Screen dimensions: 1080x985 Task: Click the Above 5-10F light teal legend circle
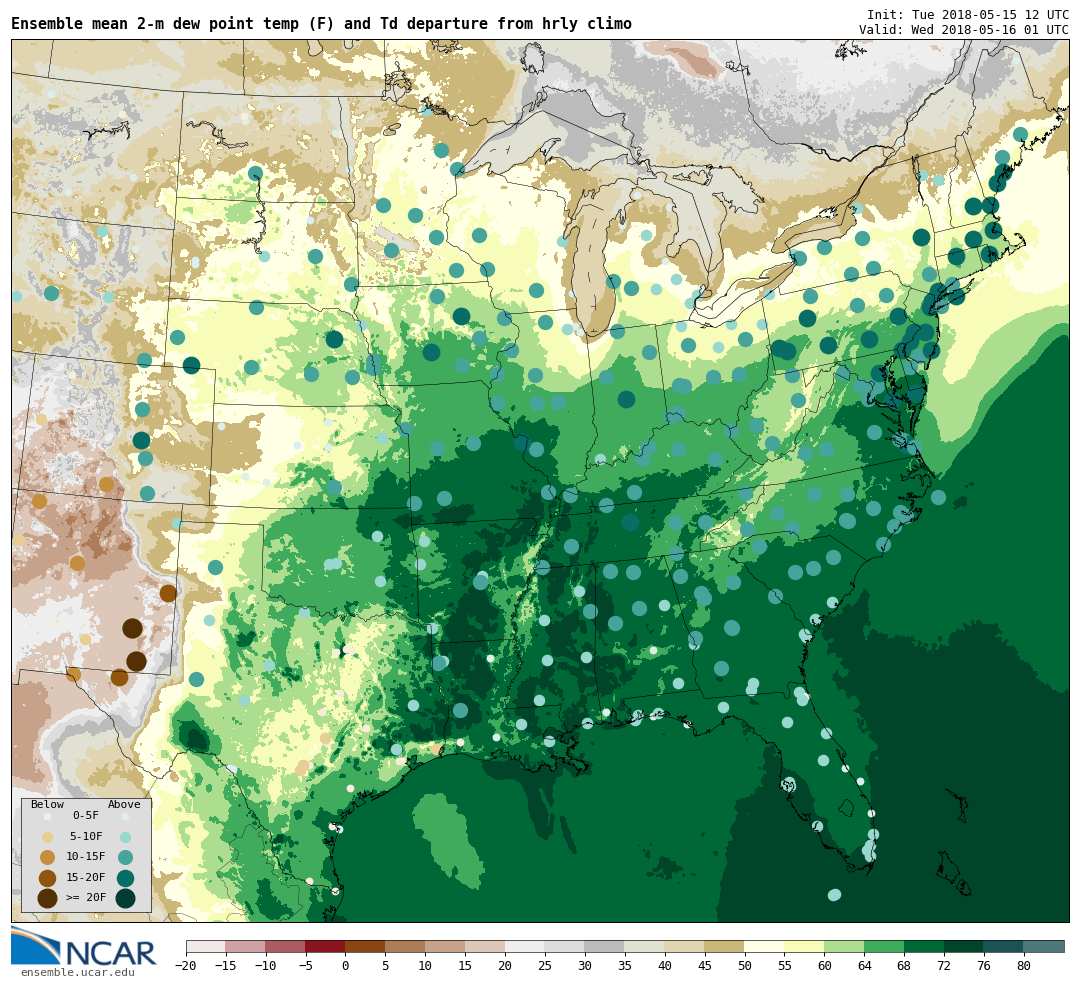(x=125, y=837)
